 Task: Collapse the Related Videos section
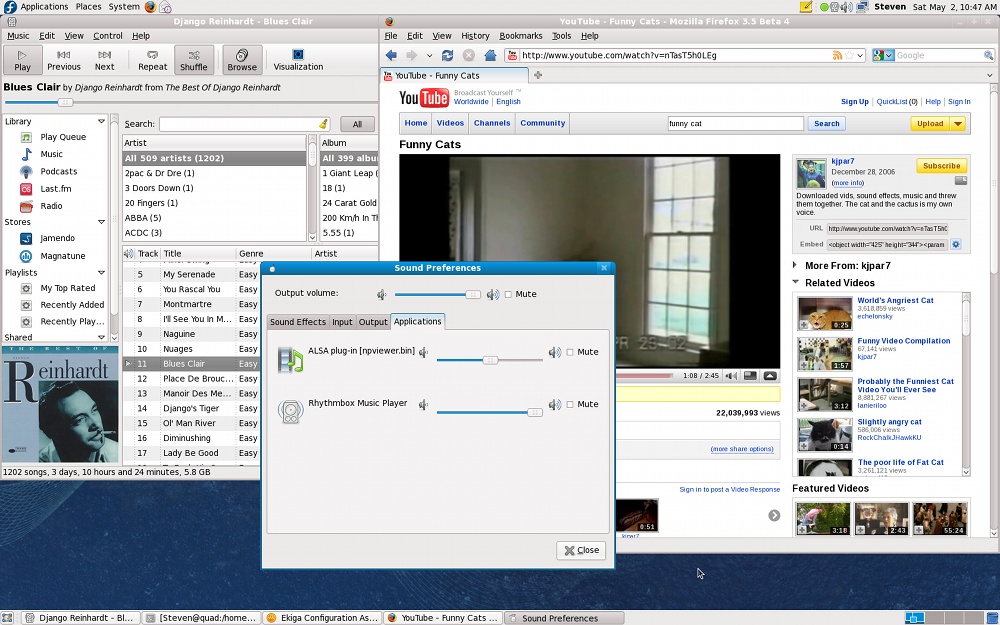click(795, 282)
